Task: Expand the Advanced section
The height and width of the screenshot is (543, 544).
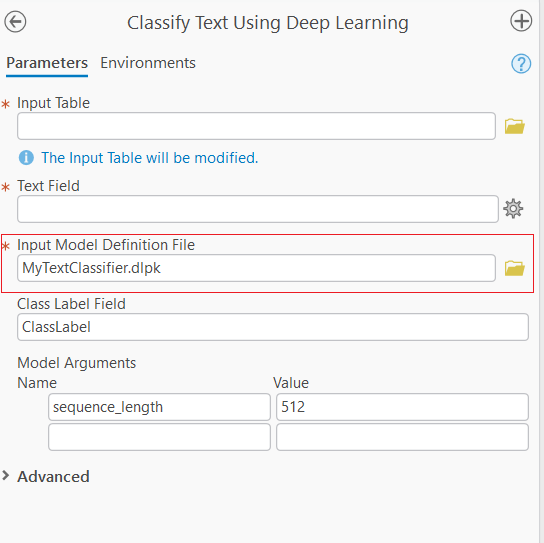Action: 6,476
